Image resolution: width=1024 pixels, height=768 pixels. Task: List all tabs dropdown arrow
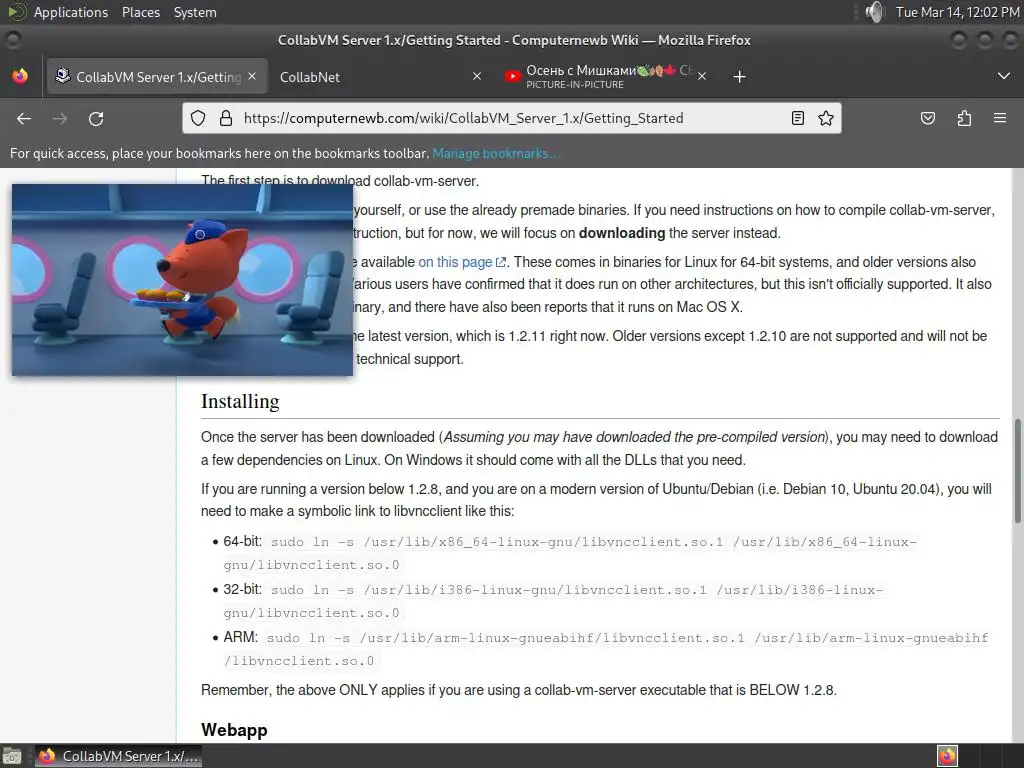(1004, 76)
